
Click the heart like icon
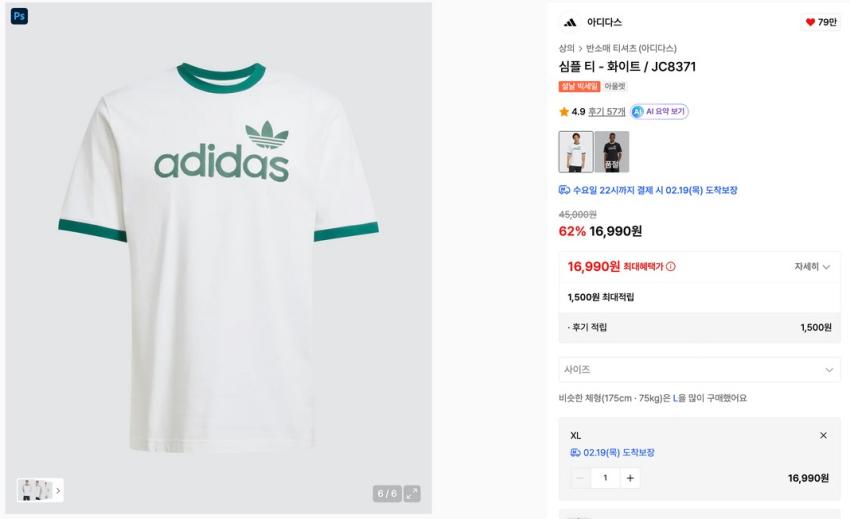[x=810, y=22]
